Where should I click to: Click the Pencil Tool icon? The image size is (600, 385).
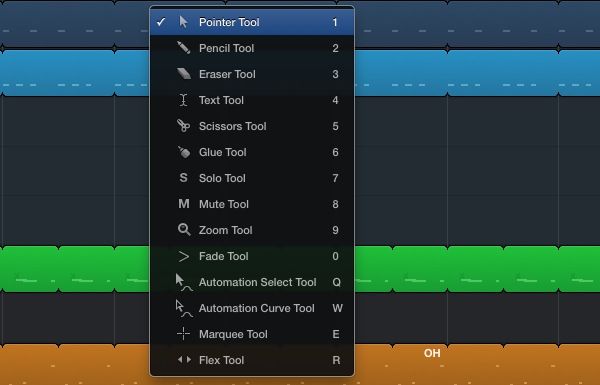point(184,48)
